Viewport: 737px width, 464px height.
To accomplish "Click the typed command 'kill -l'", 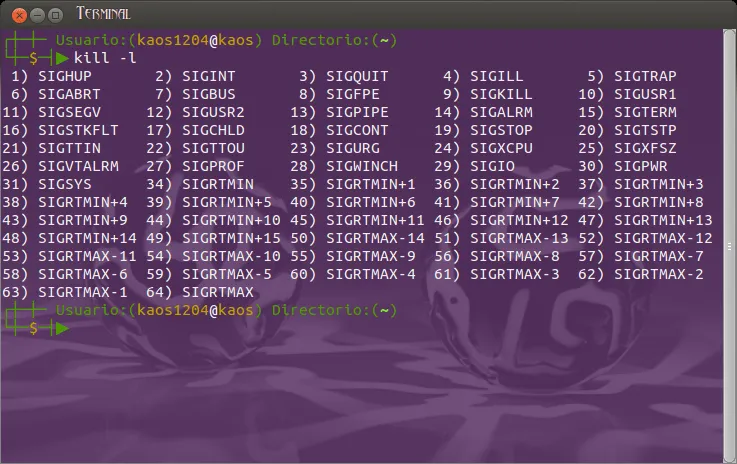I will (105, 58).
